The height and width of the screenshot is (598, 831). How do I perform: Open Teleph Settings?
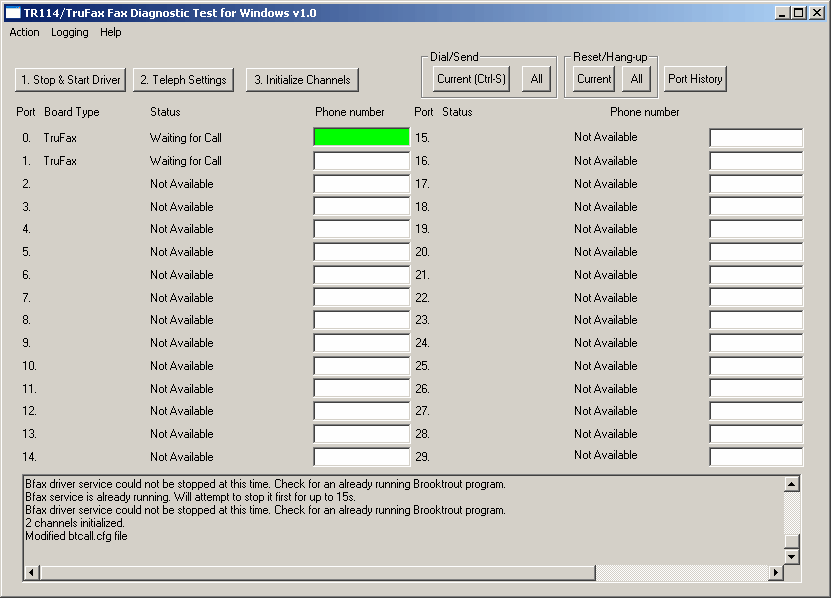(x=183, y=80)
